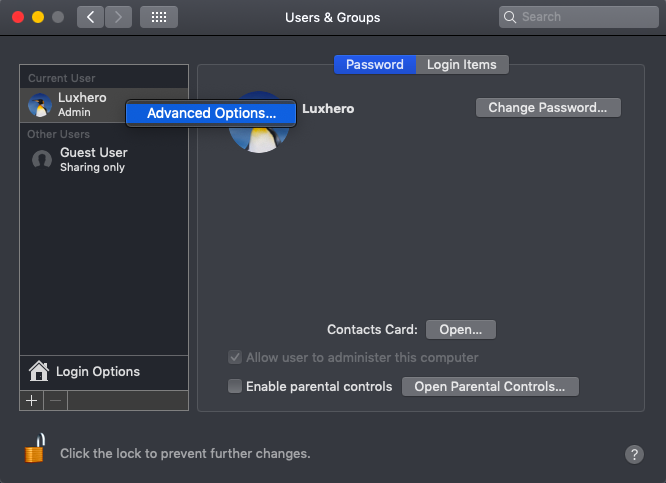
Task: Choose Advanced Options from context menu
Action: pyautogui.click(x=211, y=113)
